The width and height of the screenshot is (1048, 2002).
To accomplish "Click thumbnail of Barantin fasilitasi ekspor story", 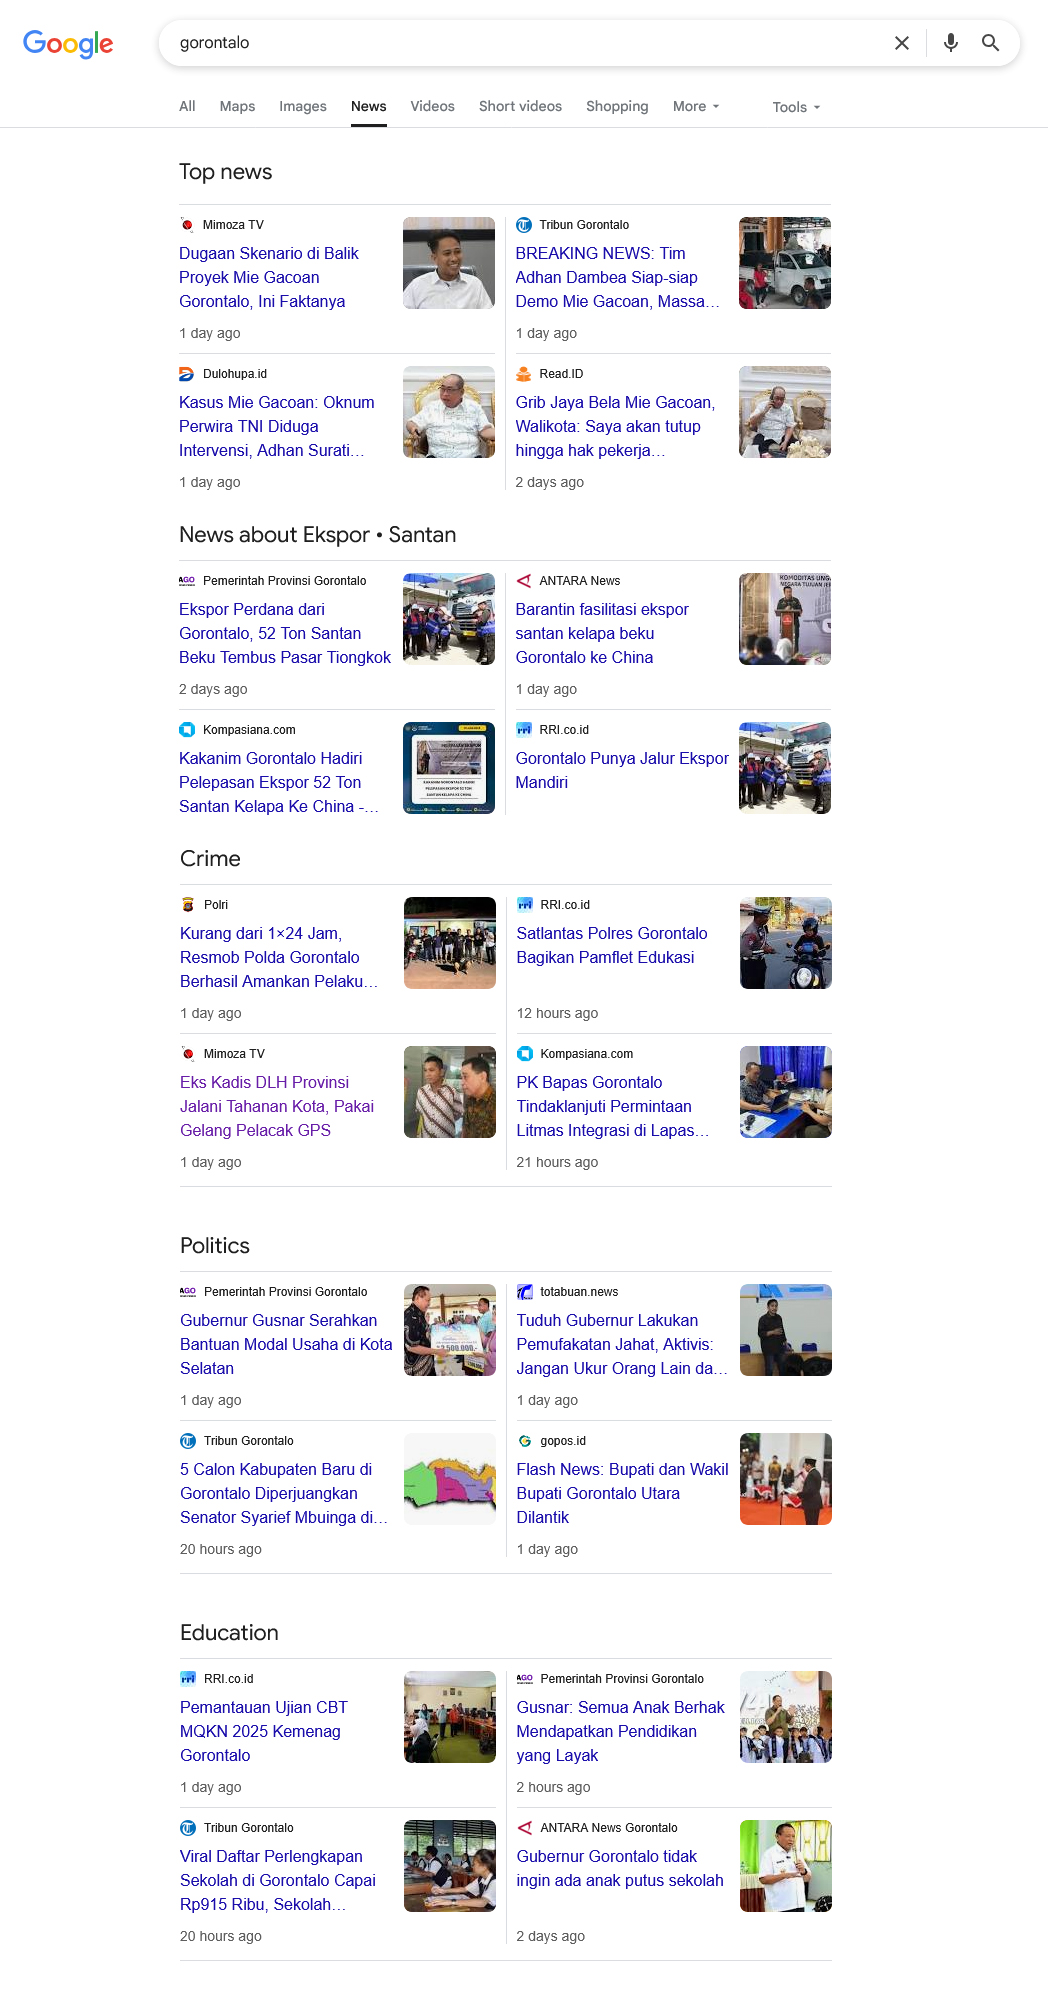I will [785, 619].
